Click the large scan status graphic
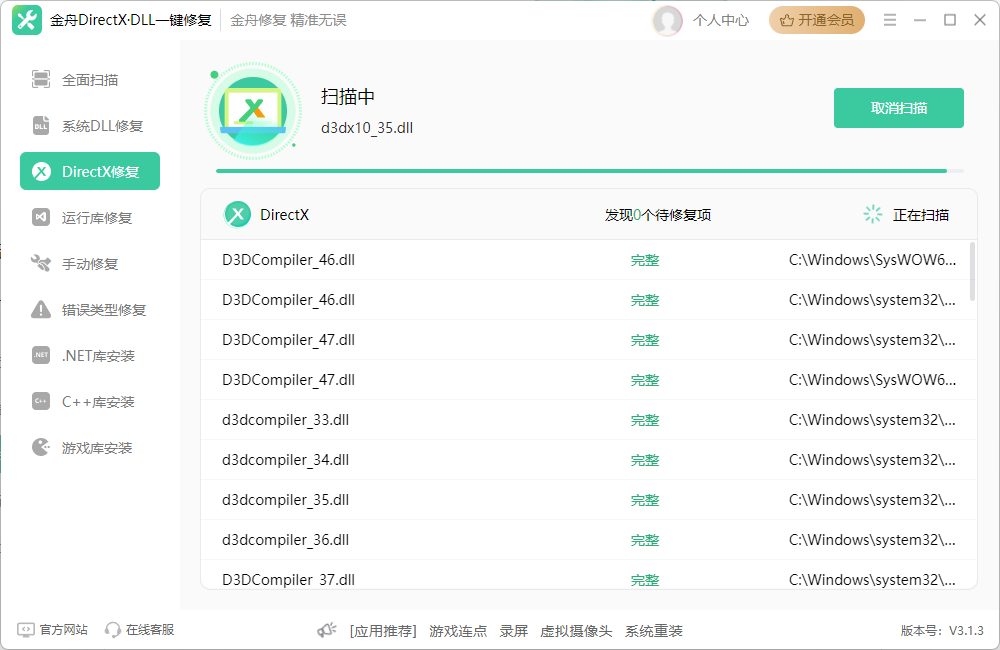Screen dimensions: 1000x650 coord(253,111)
